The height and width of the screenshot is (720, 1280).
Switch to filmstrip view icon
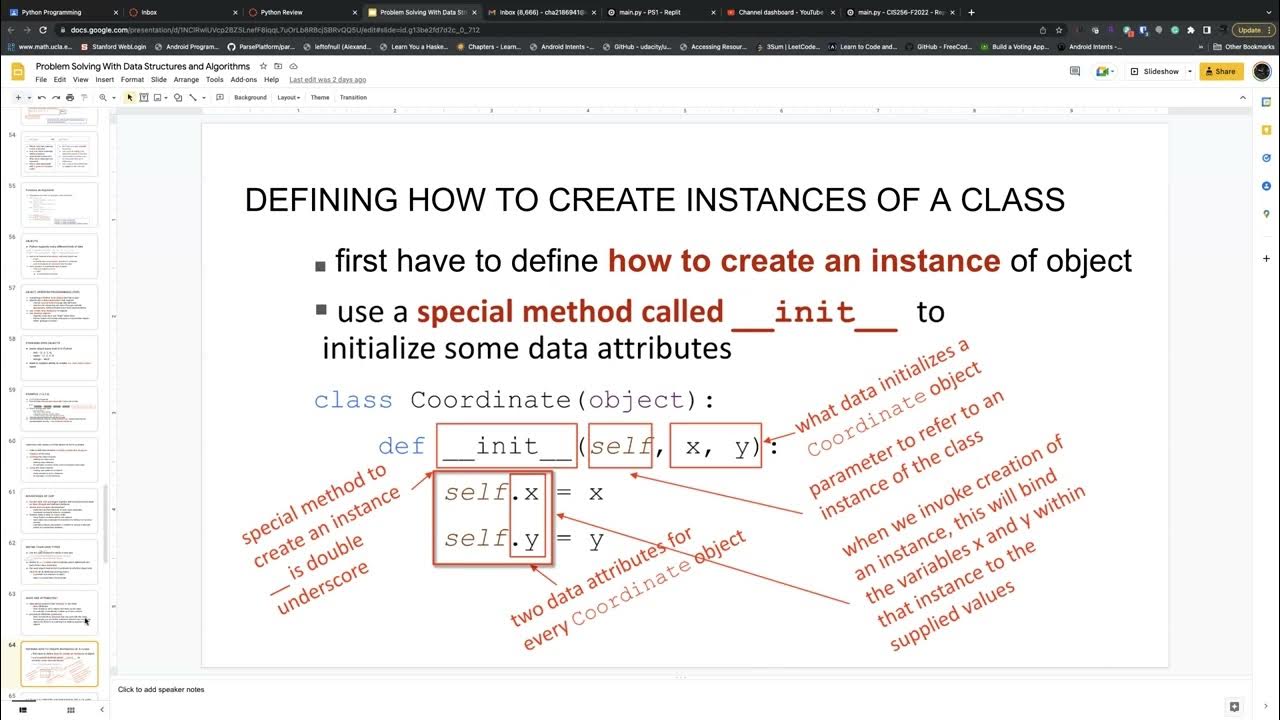[24, 709]
